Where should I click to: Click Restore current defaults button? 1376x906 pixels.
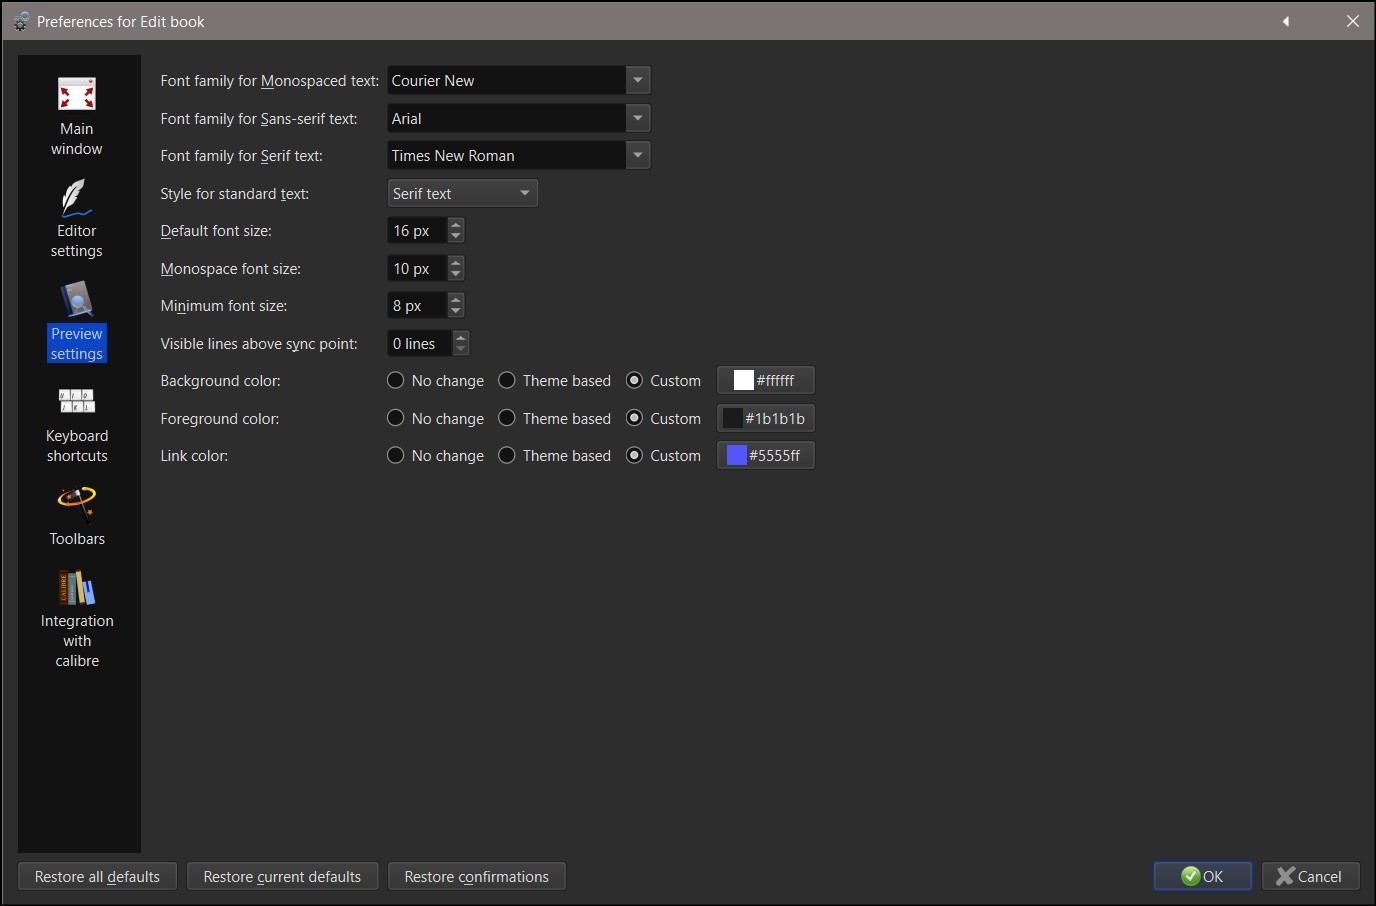[282, 876]
